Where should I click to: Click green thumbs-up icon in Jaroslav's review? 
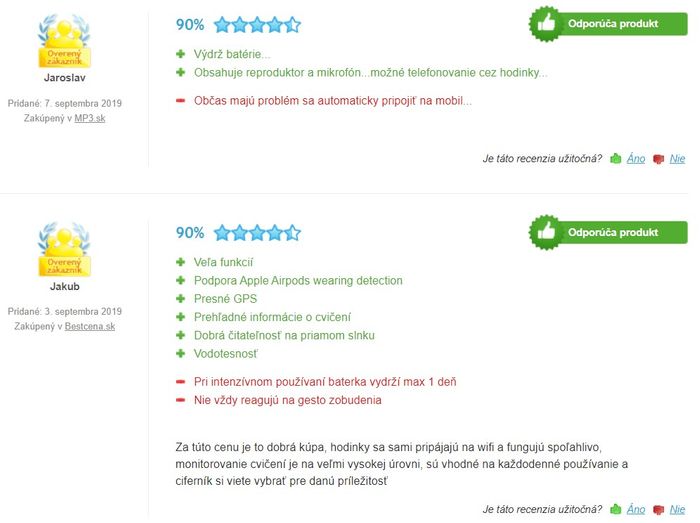click(x=616, y=158)
